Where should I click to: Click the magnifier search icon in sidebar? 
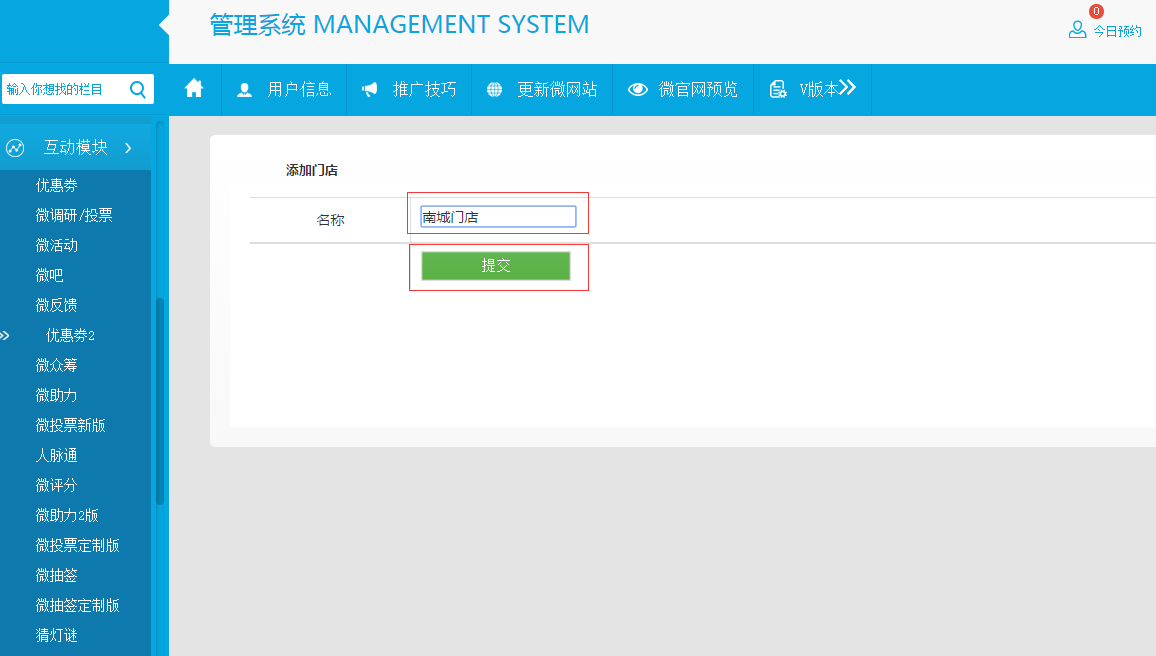click(138, 89)
